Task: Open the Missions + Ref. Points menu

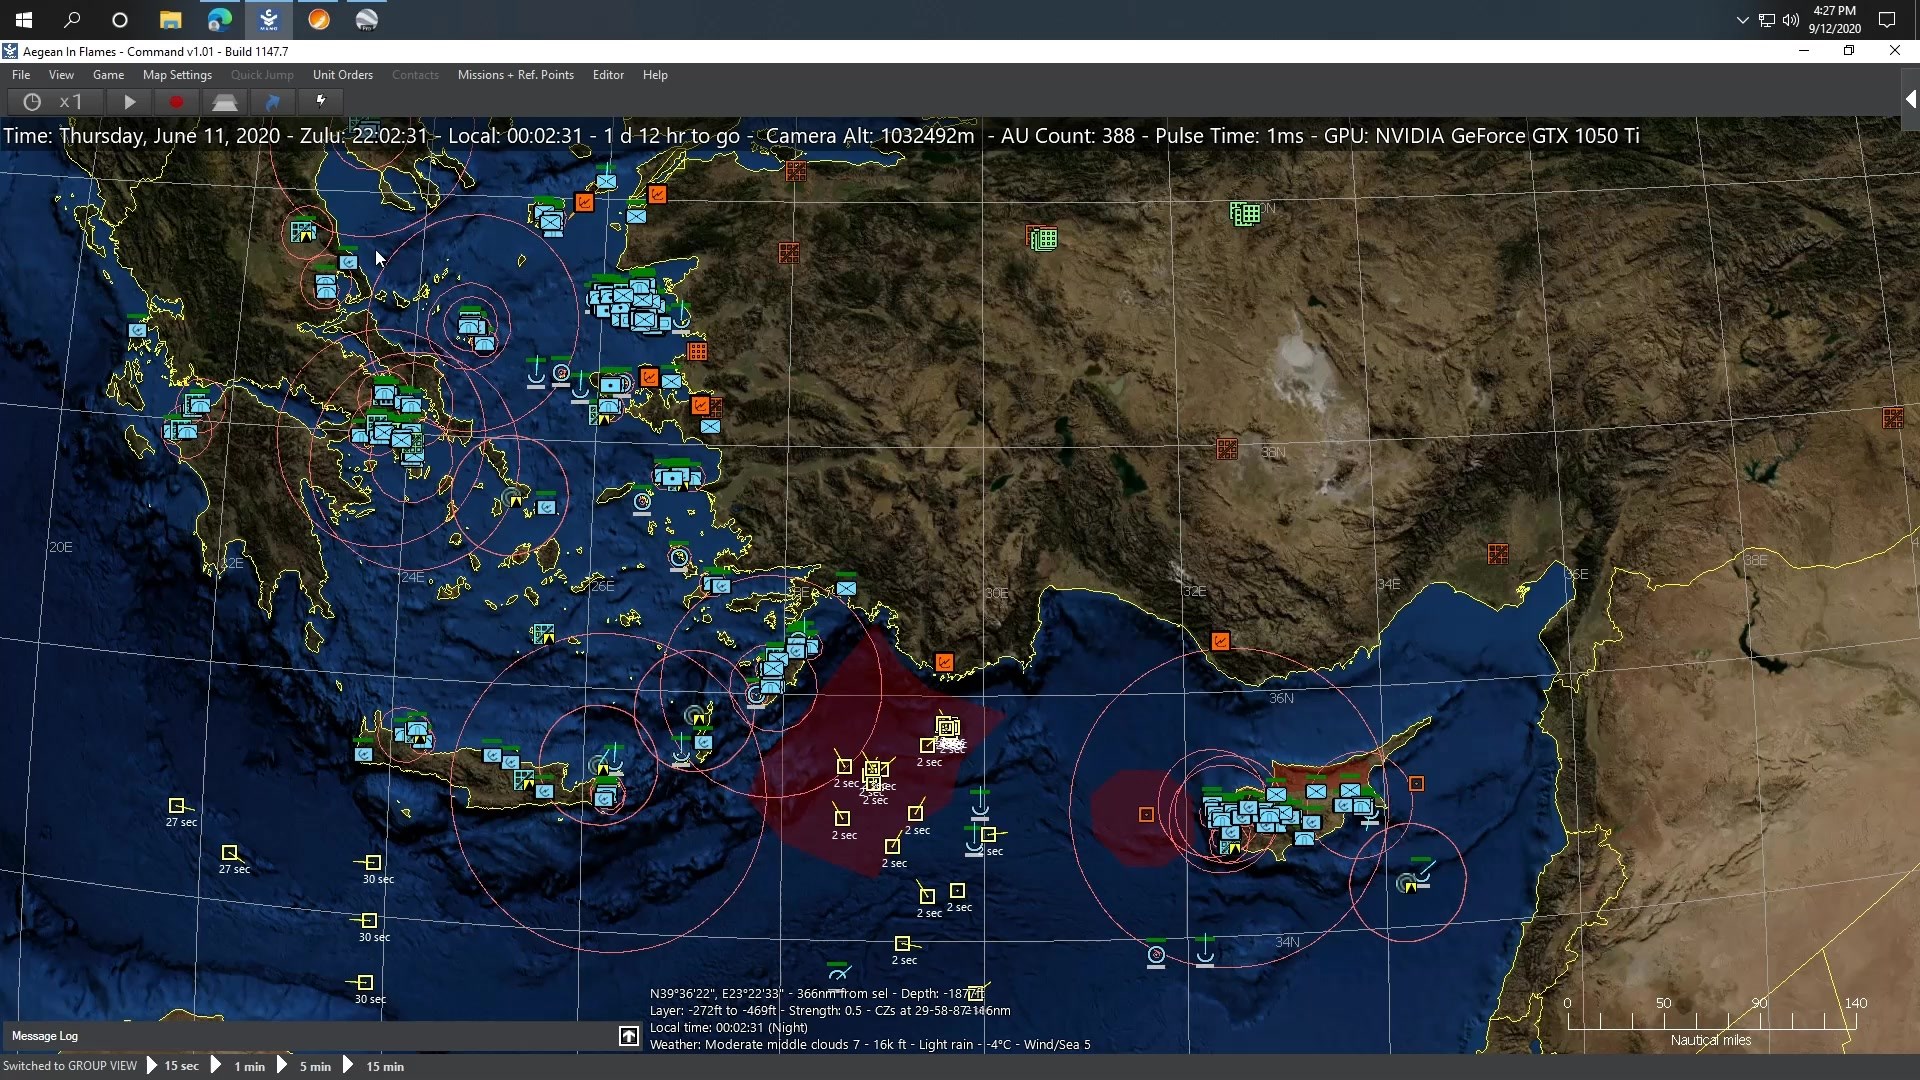Action: point(516,75)
